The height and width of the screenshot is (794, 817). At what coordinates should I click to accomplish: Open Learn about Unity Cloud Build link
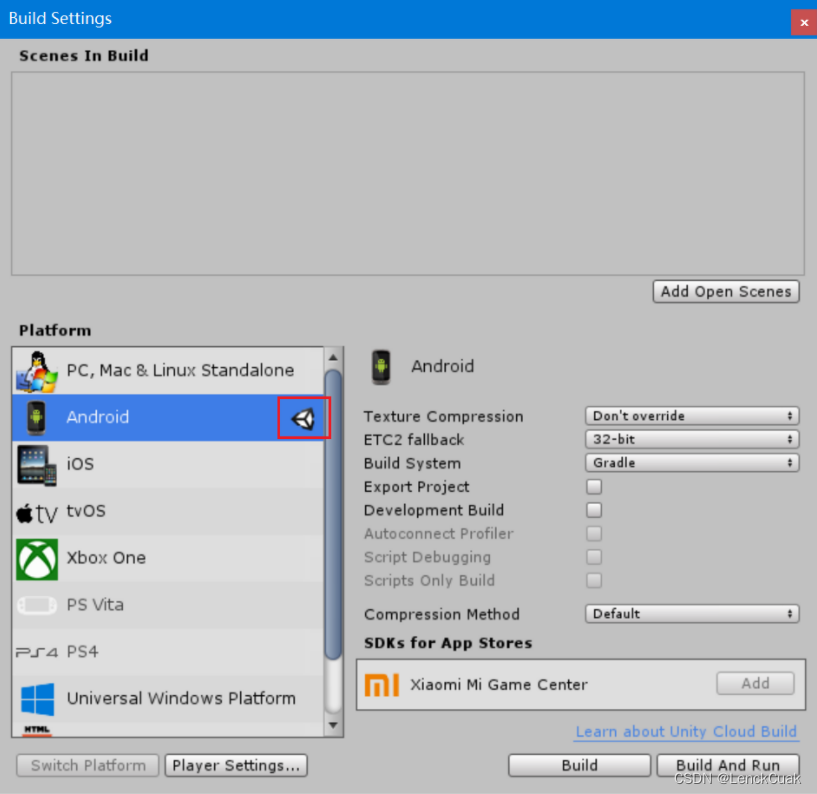[686, 731]
